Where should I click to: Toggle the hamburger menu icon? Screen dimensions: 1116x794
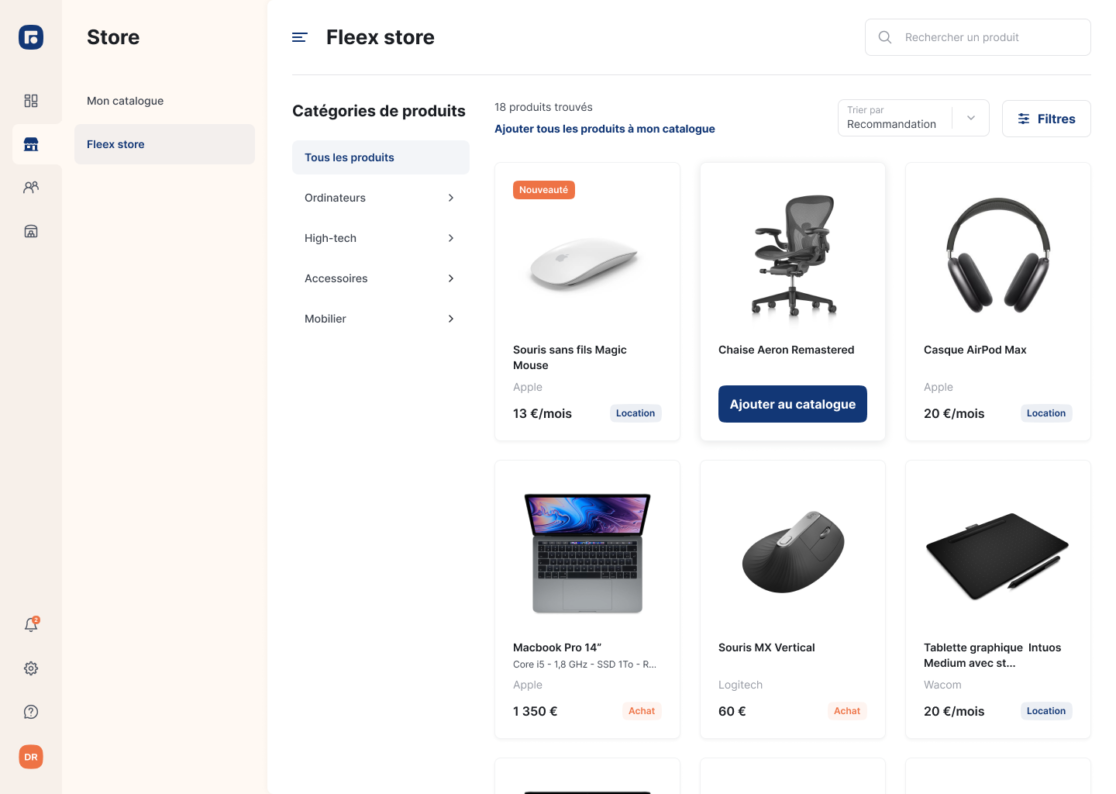coord(300,38)
